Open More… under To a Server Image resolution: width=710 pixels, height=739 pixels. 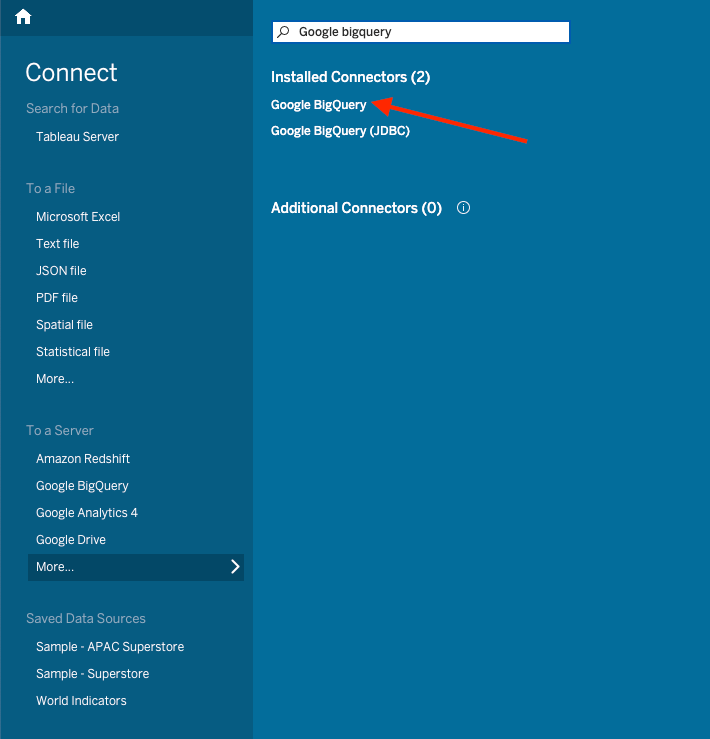[136, 567]
